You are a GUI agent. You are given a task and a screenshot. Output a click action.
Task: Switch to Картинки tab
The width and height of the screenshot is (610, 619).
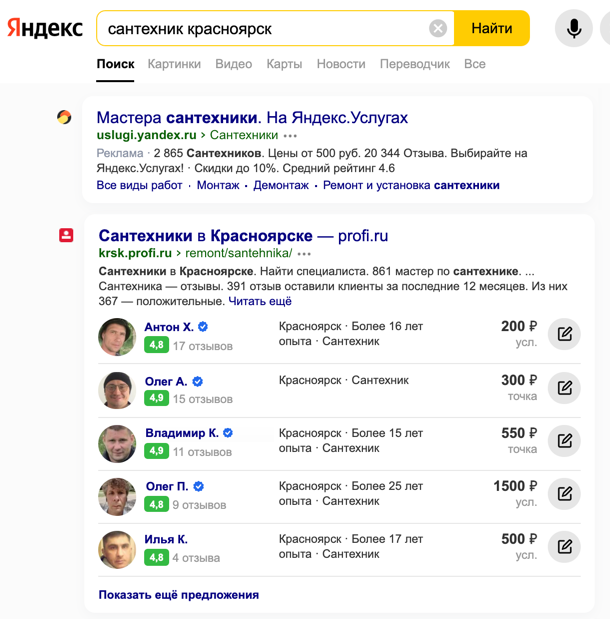[x=174, y=64]
